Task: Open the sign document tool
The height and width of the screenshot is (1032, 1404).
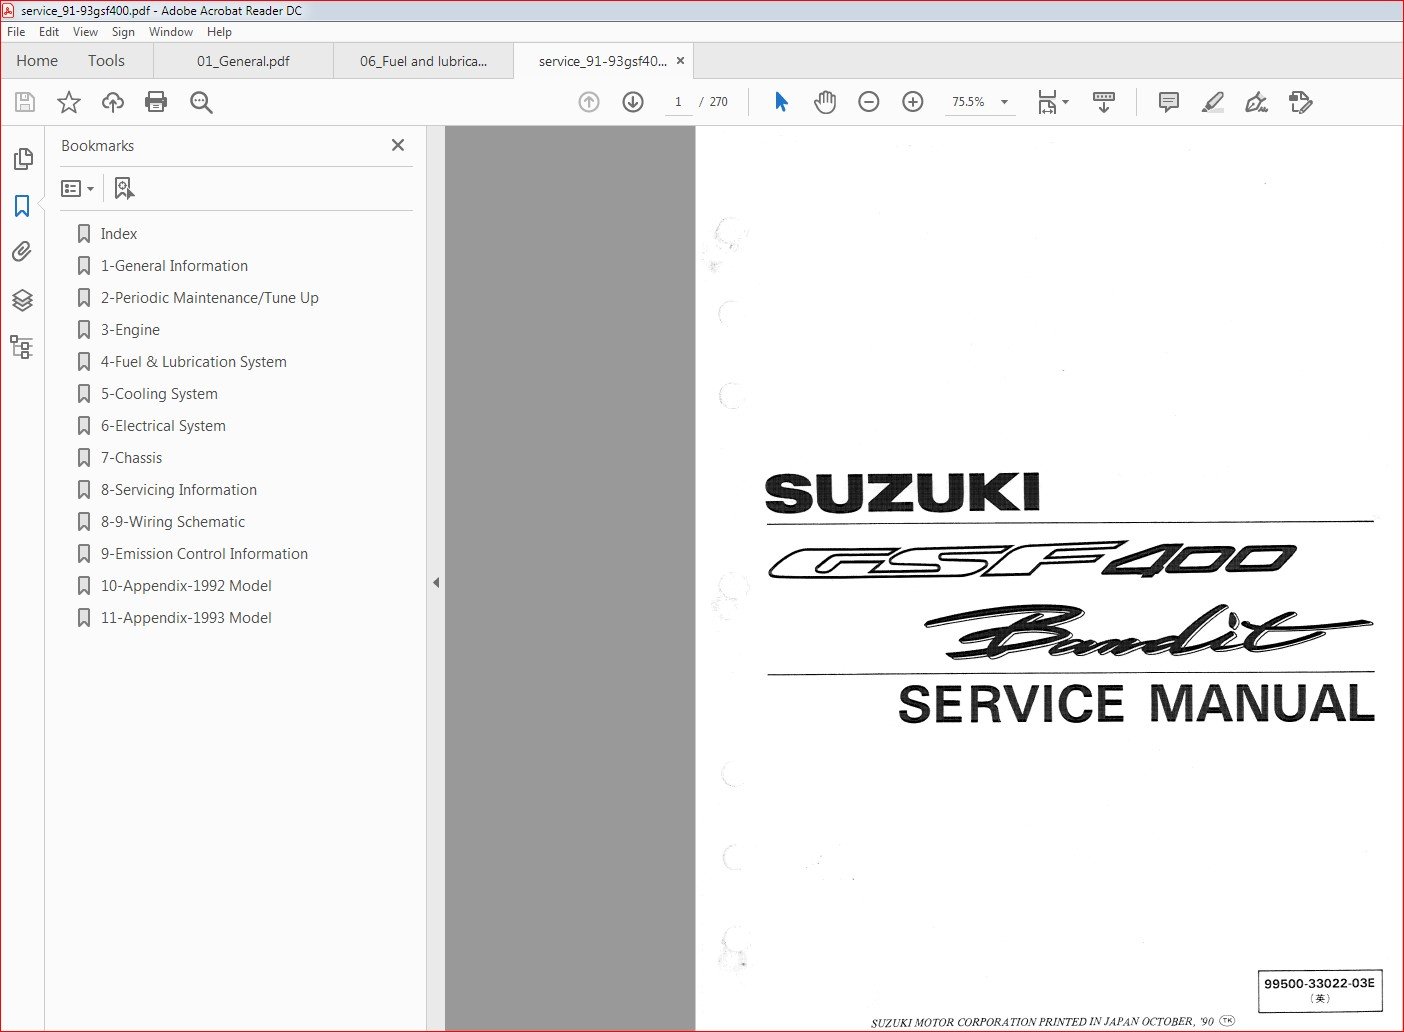Action: (1256, 102)
